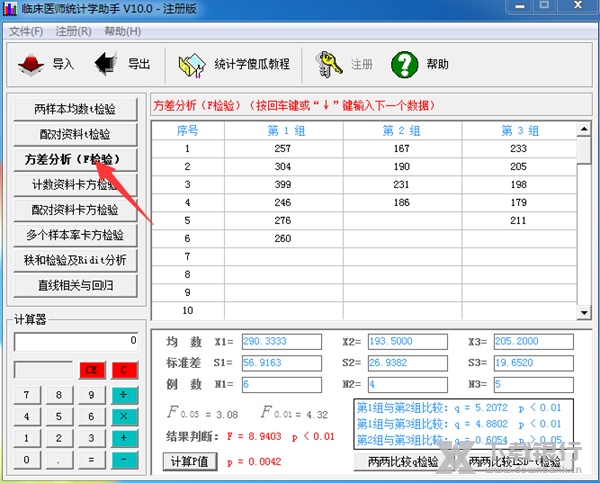Select cell 211 in group 3

click(519, 220)
